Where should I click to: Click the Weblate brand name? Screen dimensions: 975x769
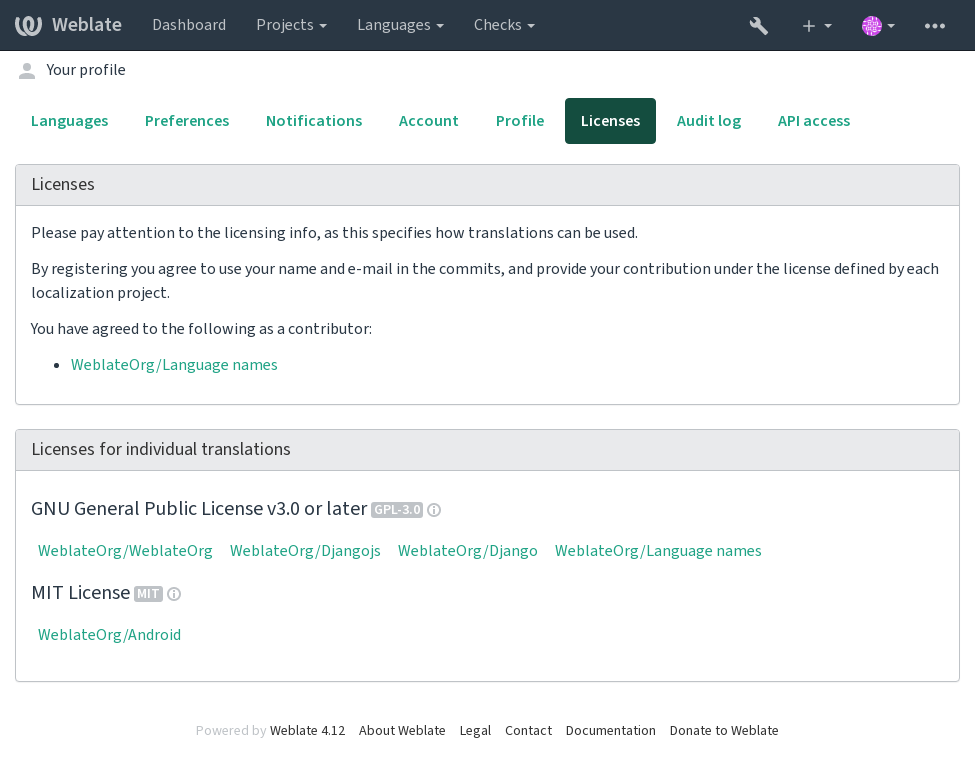click(87, 25)
